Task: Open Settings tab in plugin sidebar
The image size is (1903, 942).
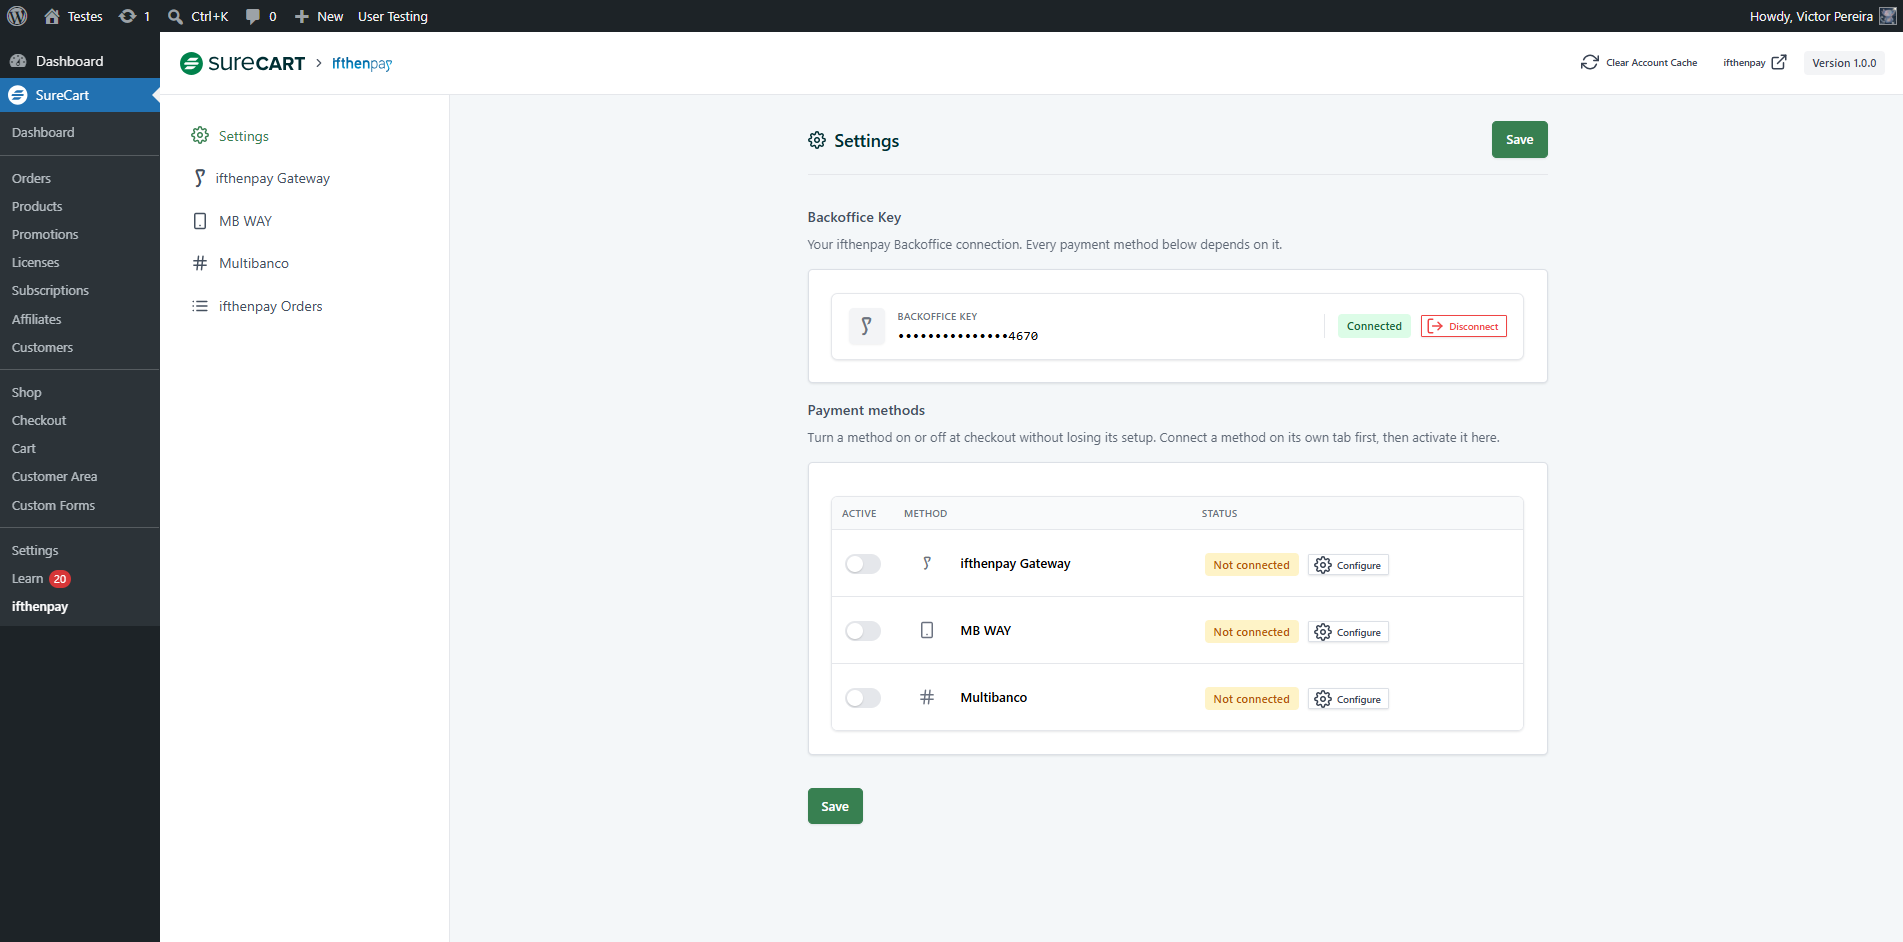Action: [x=230, y=136]
